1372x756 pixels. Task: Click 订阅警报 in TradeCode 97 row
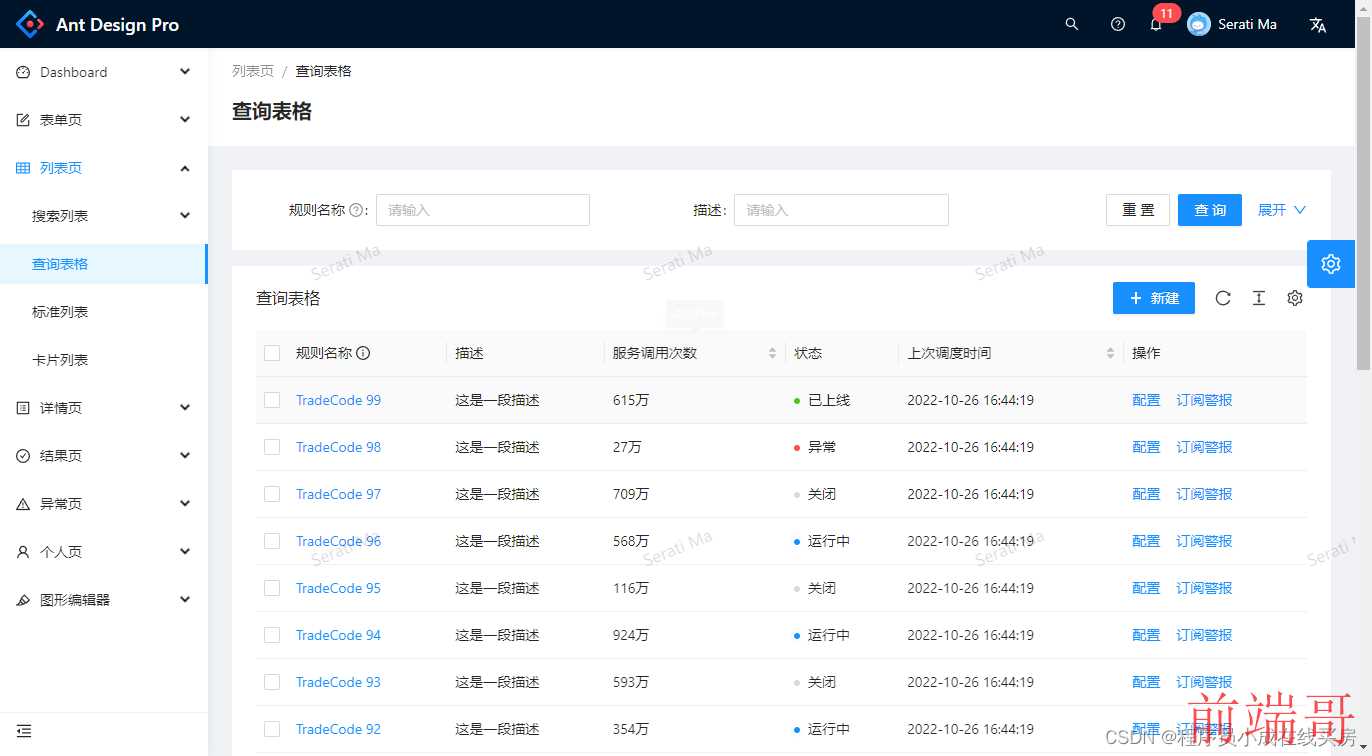[x=1204, y=494]
